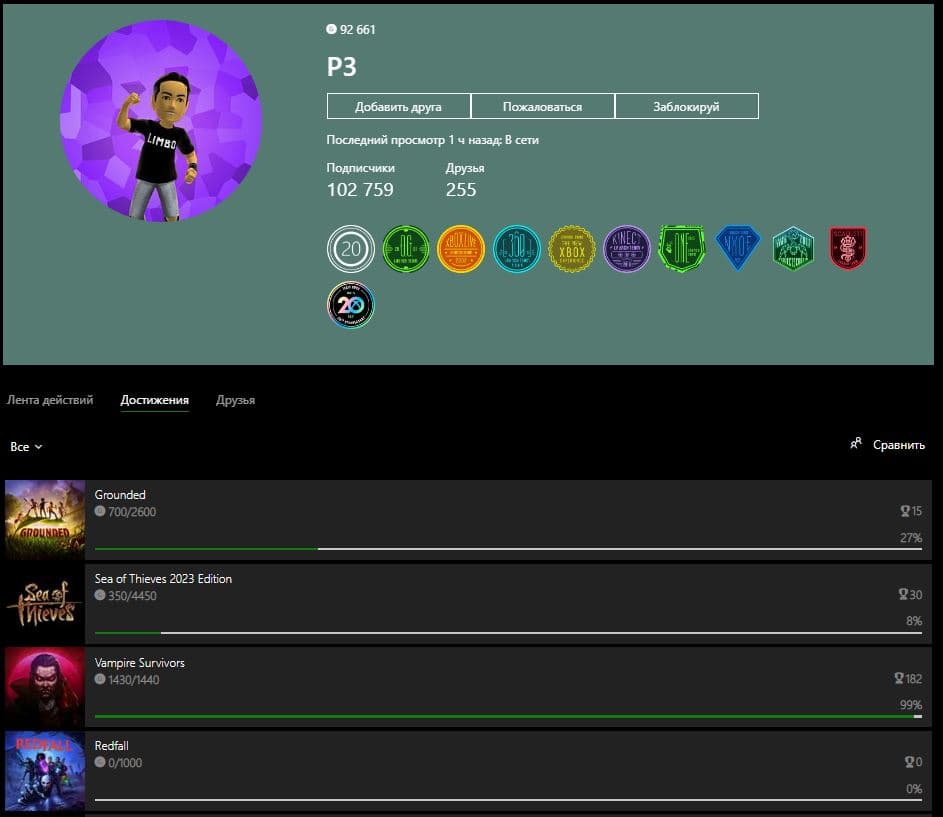Click the Redfall trophy icon showing 0
This screenshot has width=943, height=817.
click(x=910, y=762)
